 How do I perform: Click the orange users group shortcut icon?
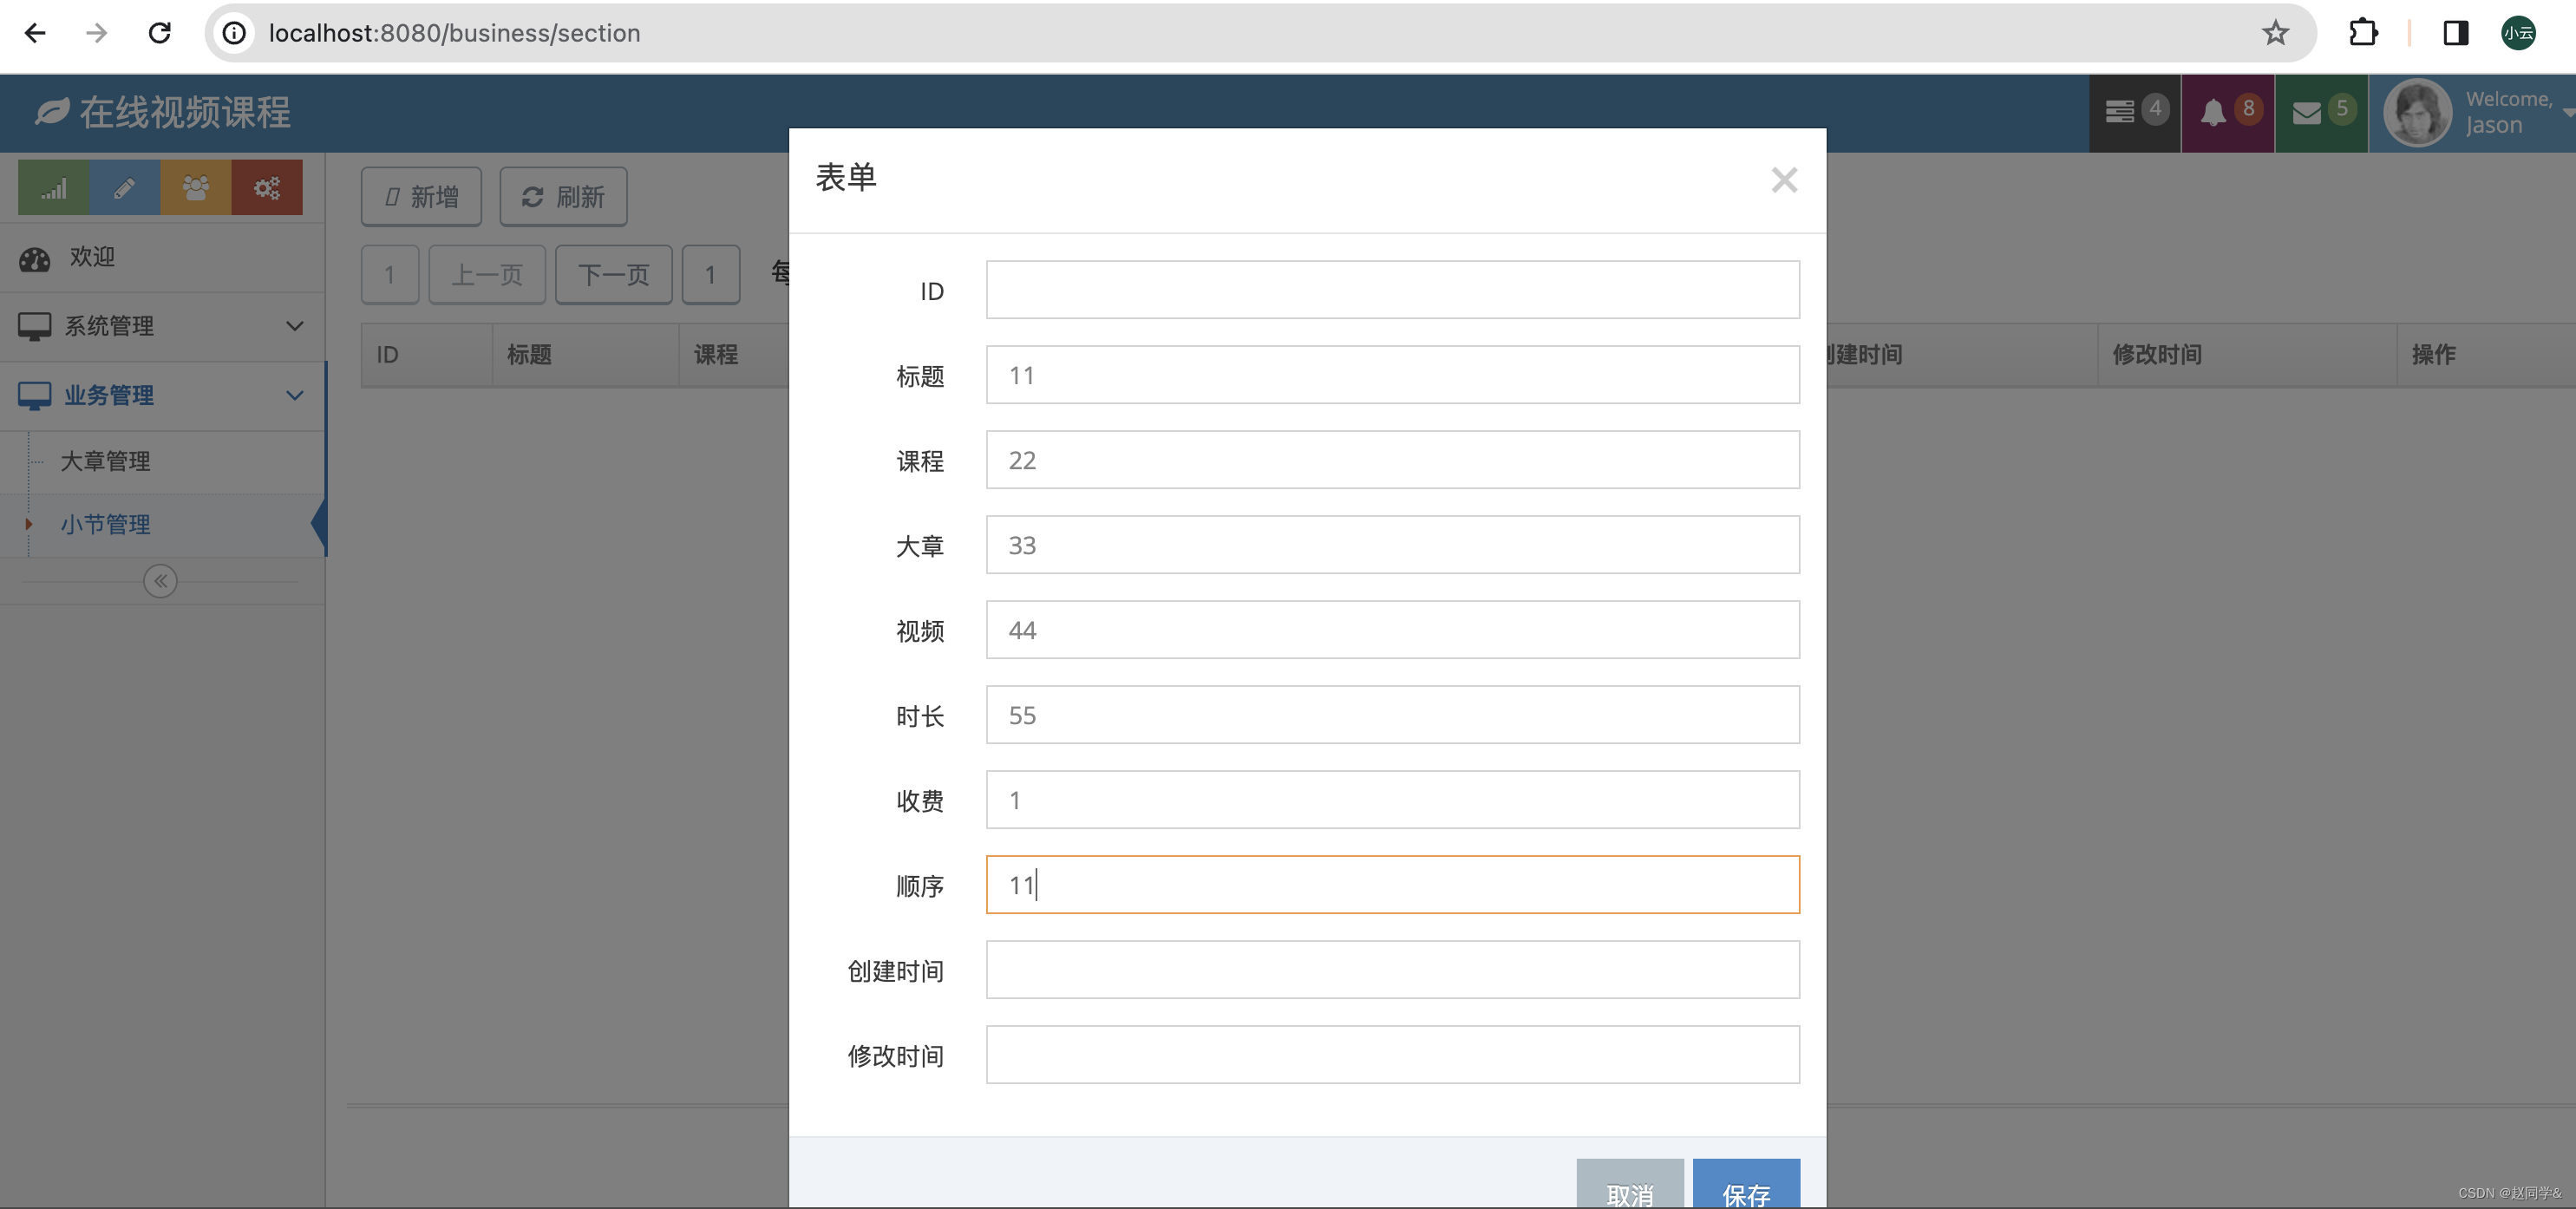coord(196,188)
